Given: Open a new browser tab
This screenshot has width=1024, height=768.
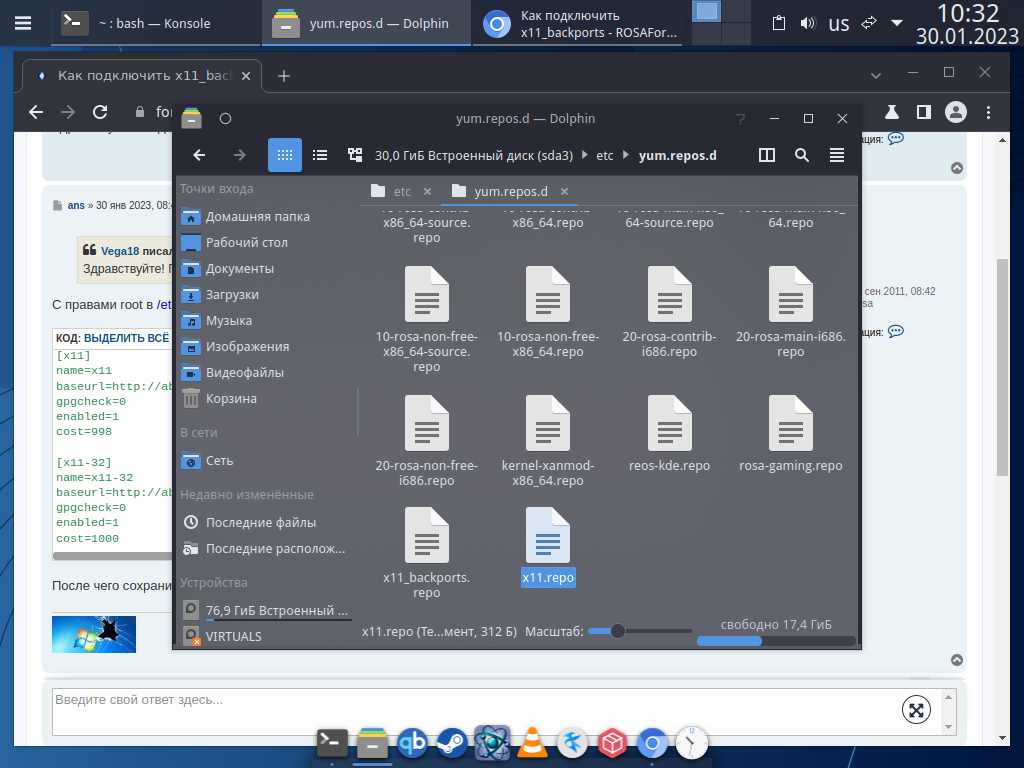Looking at the screenshot, I should pos(283,76).
